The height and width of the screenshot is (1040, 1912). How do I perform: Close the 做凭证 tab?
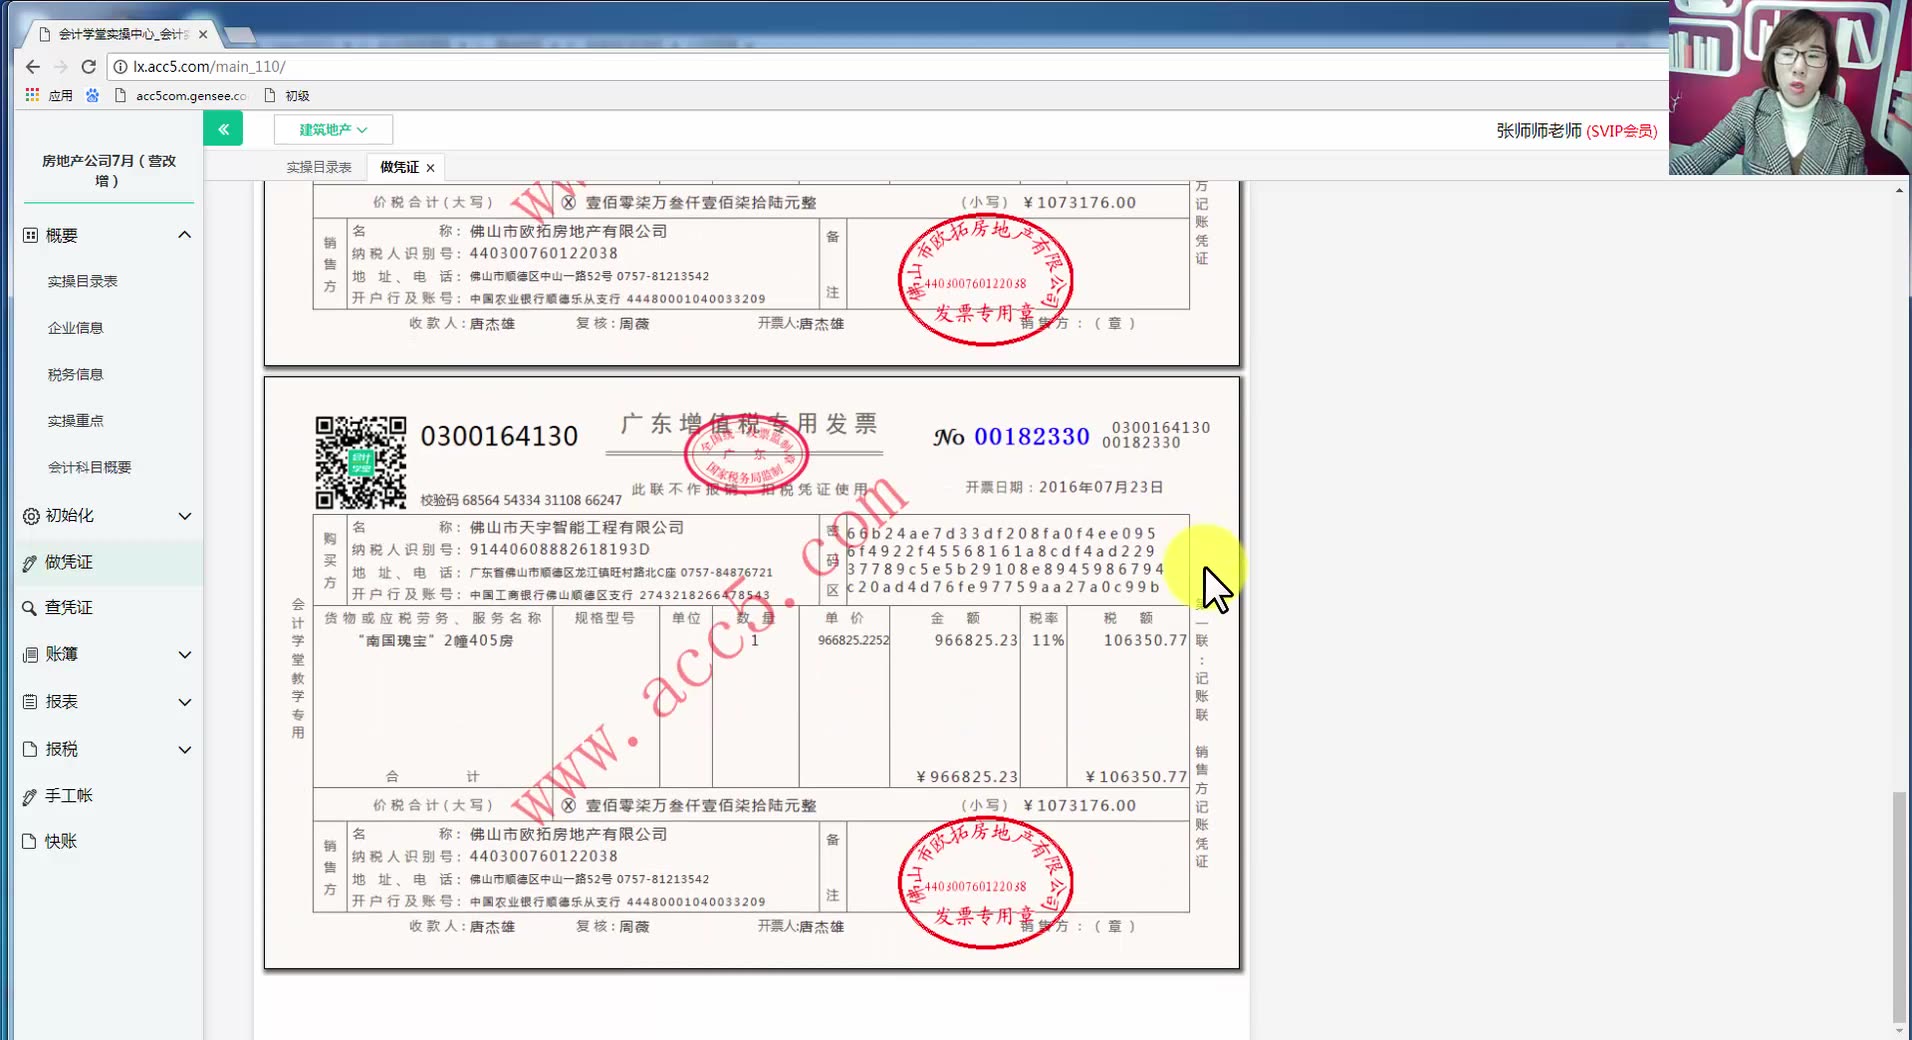point(431,168)
